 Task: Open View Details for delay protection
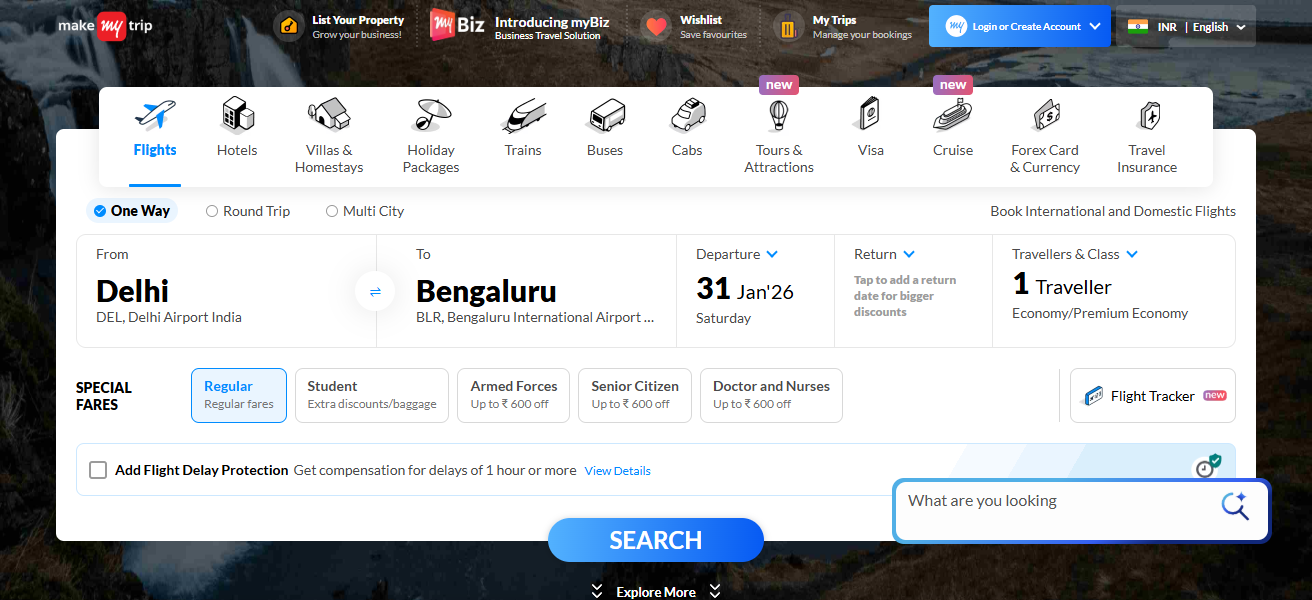click(x=617, y=470)
